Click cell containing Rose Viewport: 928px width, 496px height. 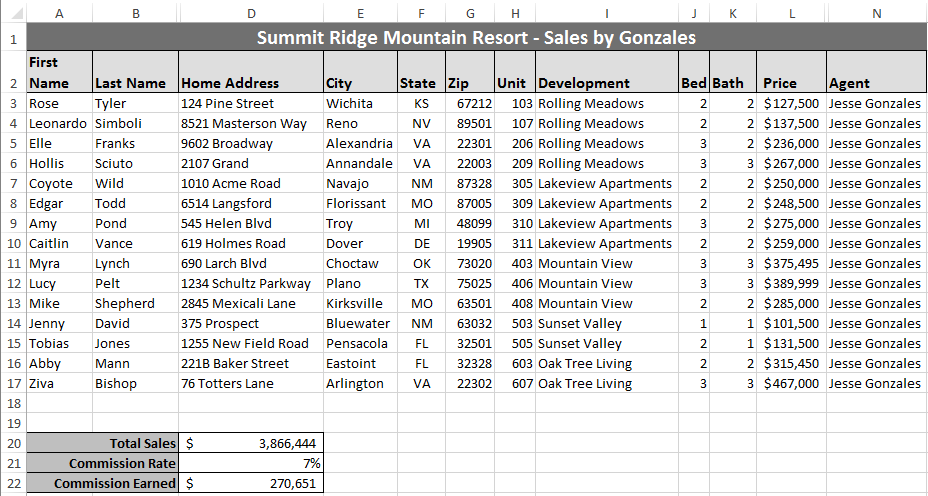coord(59,104)
